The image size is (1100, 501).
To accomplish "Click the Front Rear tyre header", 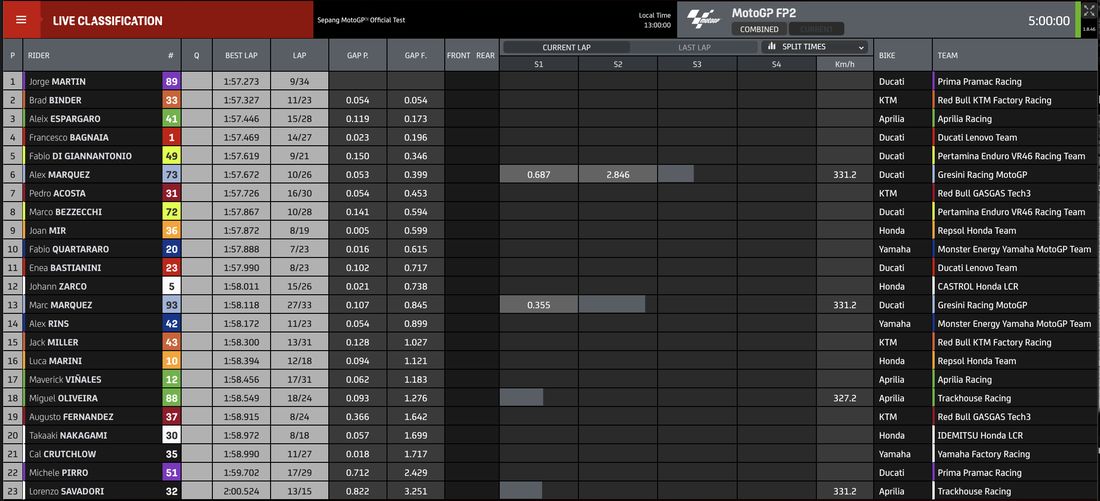I will tap(471, 55).
